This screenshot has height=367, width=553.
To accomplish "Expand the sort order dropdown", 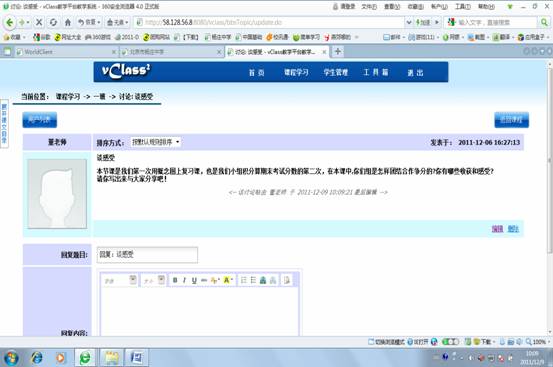I will tap(156, 142).
